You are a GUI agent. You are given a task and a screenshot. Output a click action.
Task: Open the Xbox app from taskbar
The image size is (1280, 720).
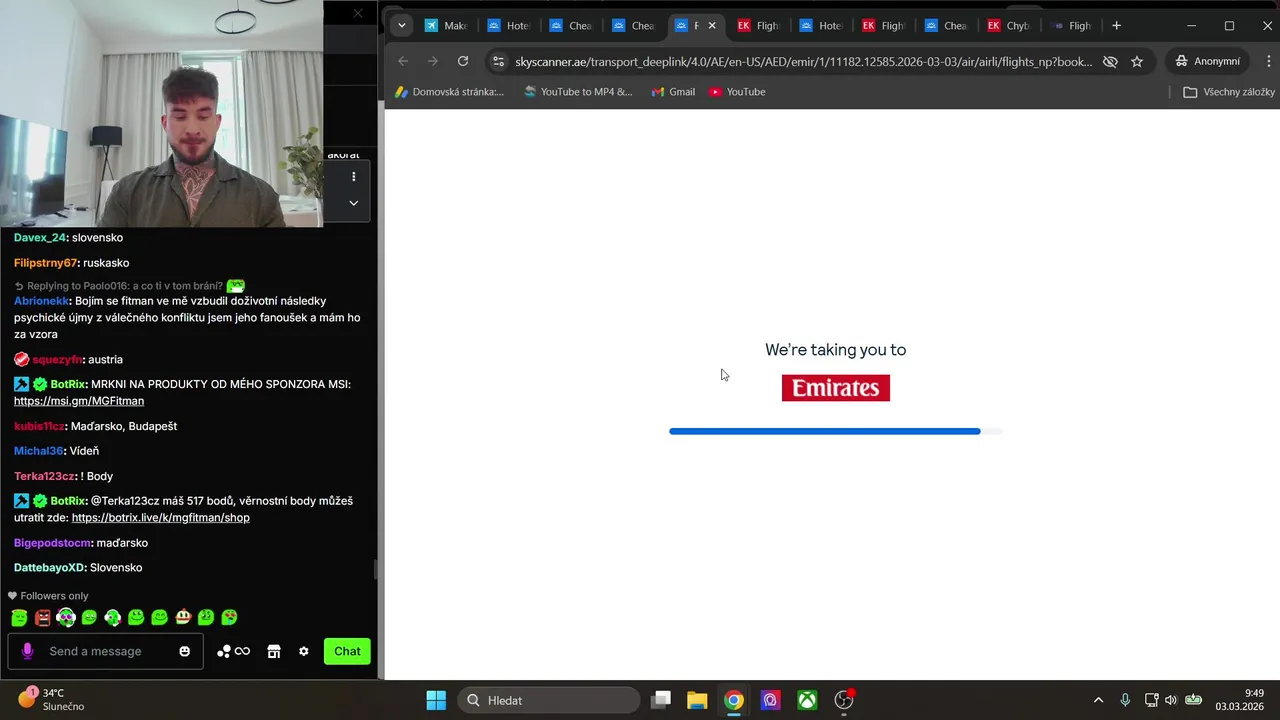tap(807, 700)
